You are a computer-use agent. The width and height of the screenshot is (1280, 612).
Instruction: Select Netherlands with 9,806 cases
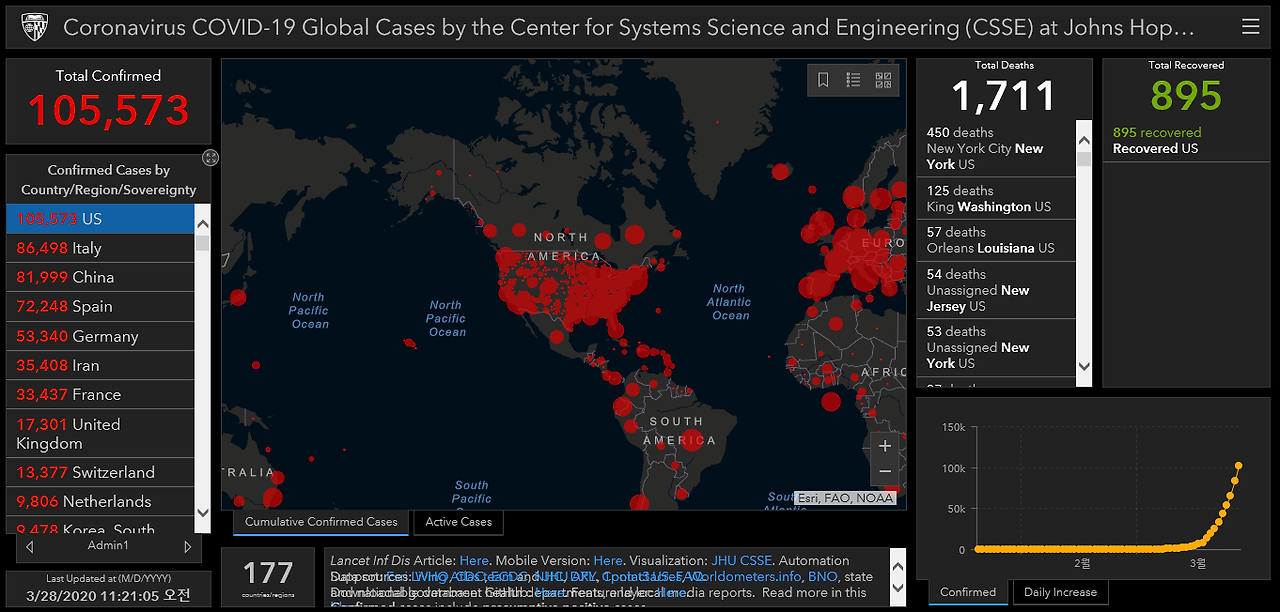coord(100,501)
